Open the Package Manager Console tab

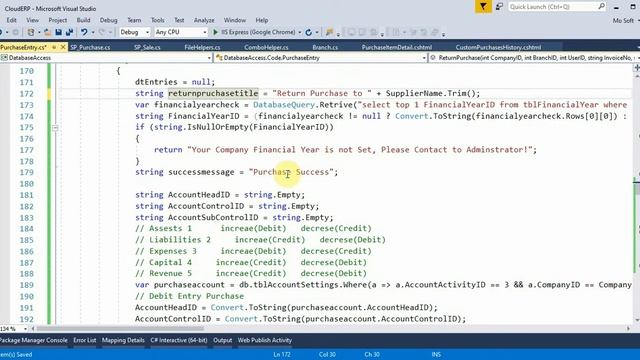pos(34,340)
